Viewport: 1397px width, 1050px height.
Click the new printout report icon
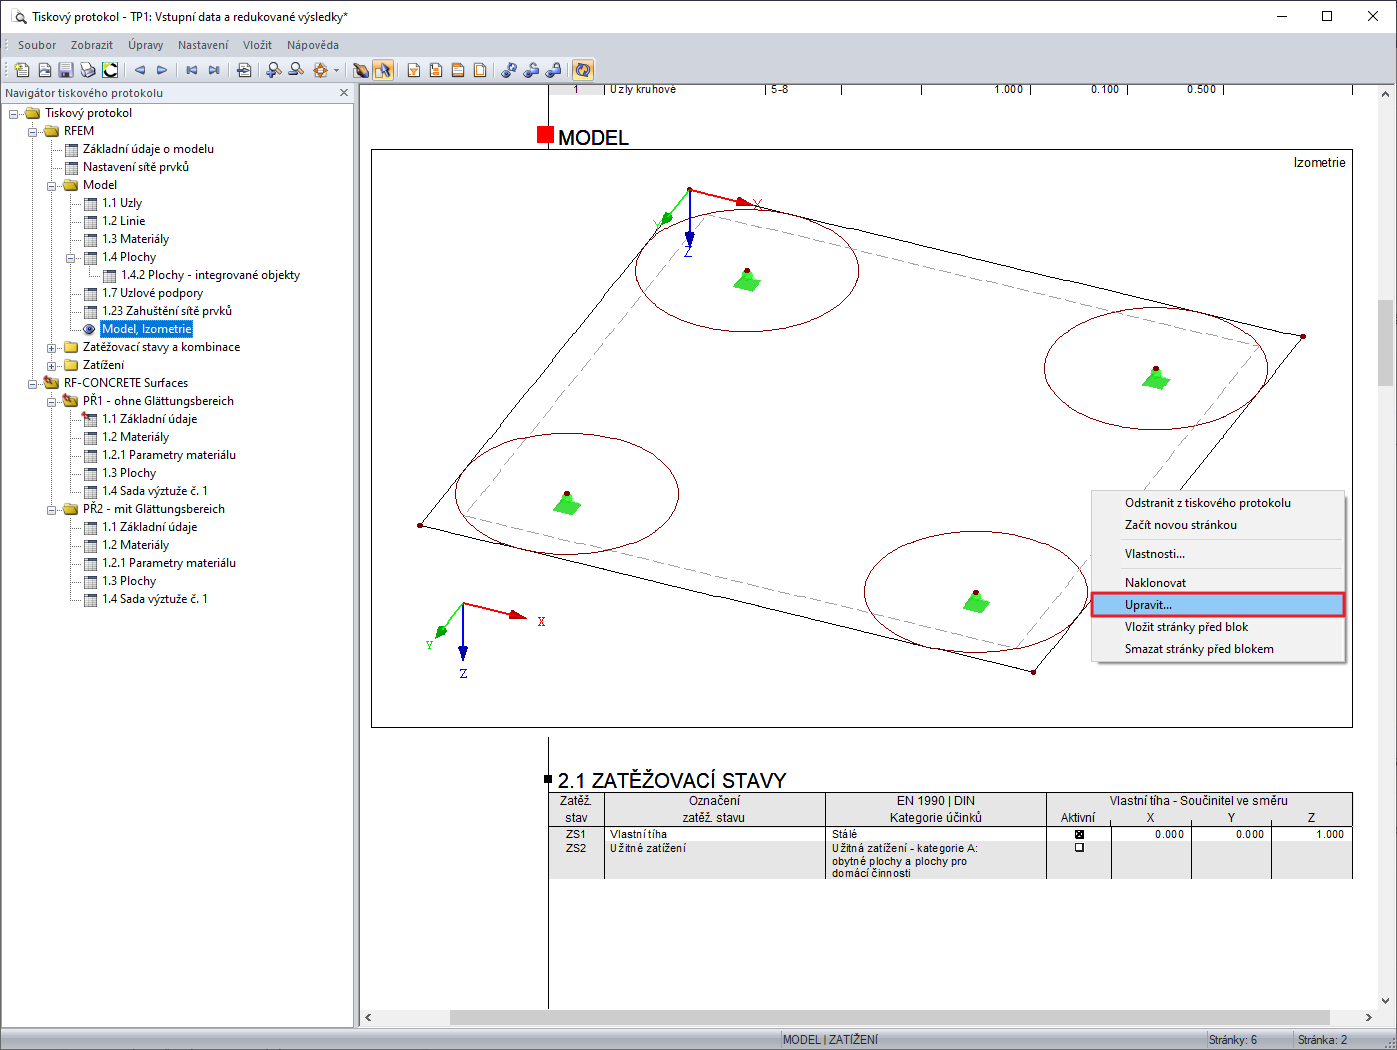tap(22, 70)
